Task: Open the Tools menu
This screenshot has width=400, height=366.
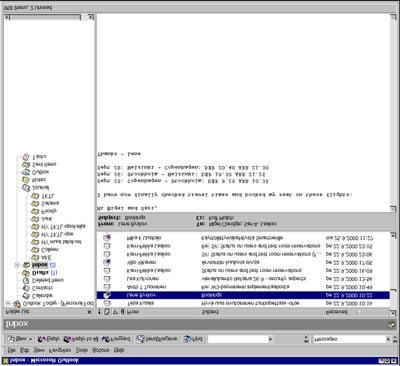Action: tap(82, 350)
